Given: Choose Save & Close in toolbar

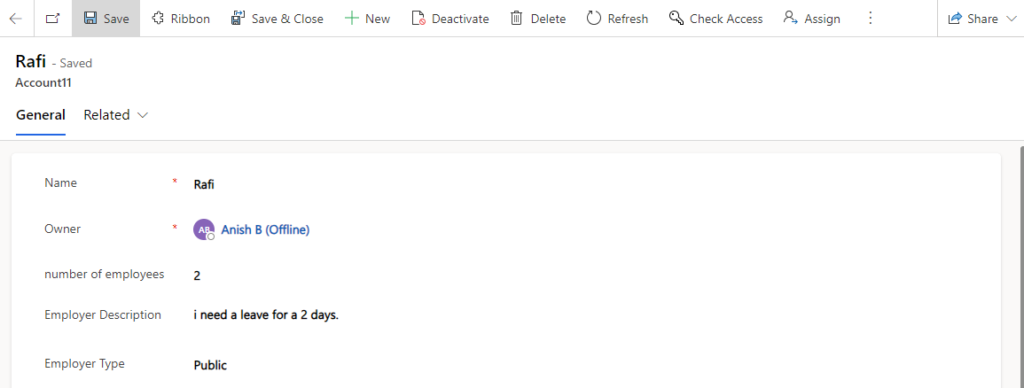Looking at the screenshot, I should (x=277, y=18).
